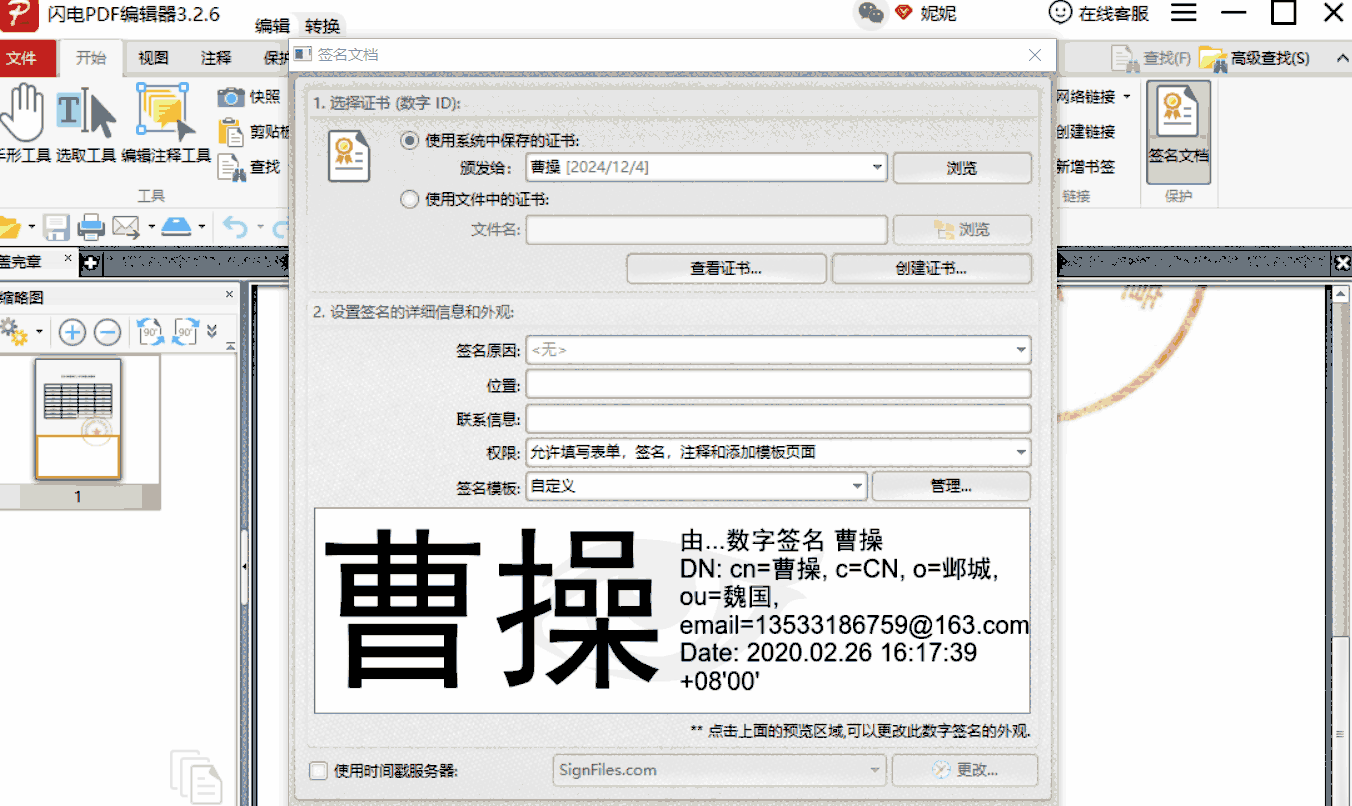This screenshot has width=1352, height=806.
Task: Click the Snapshot (快照) camera icon
Action: pos(232,97)
